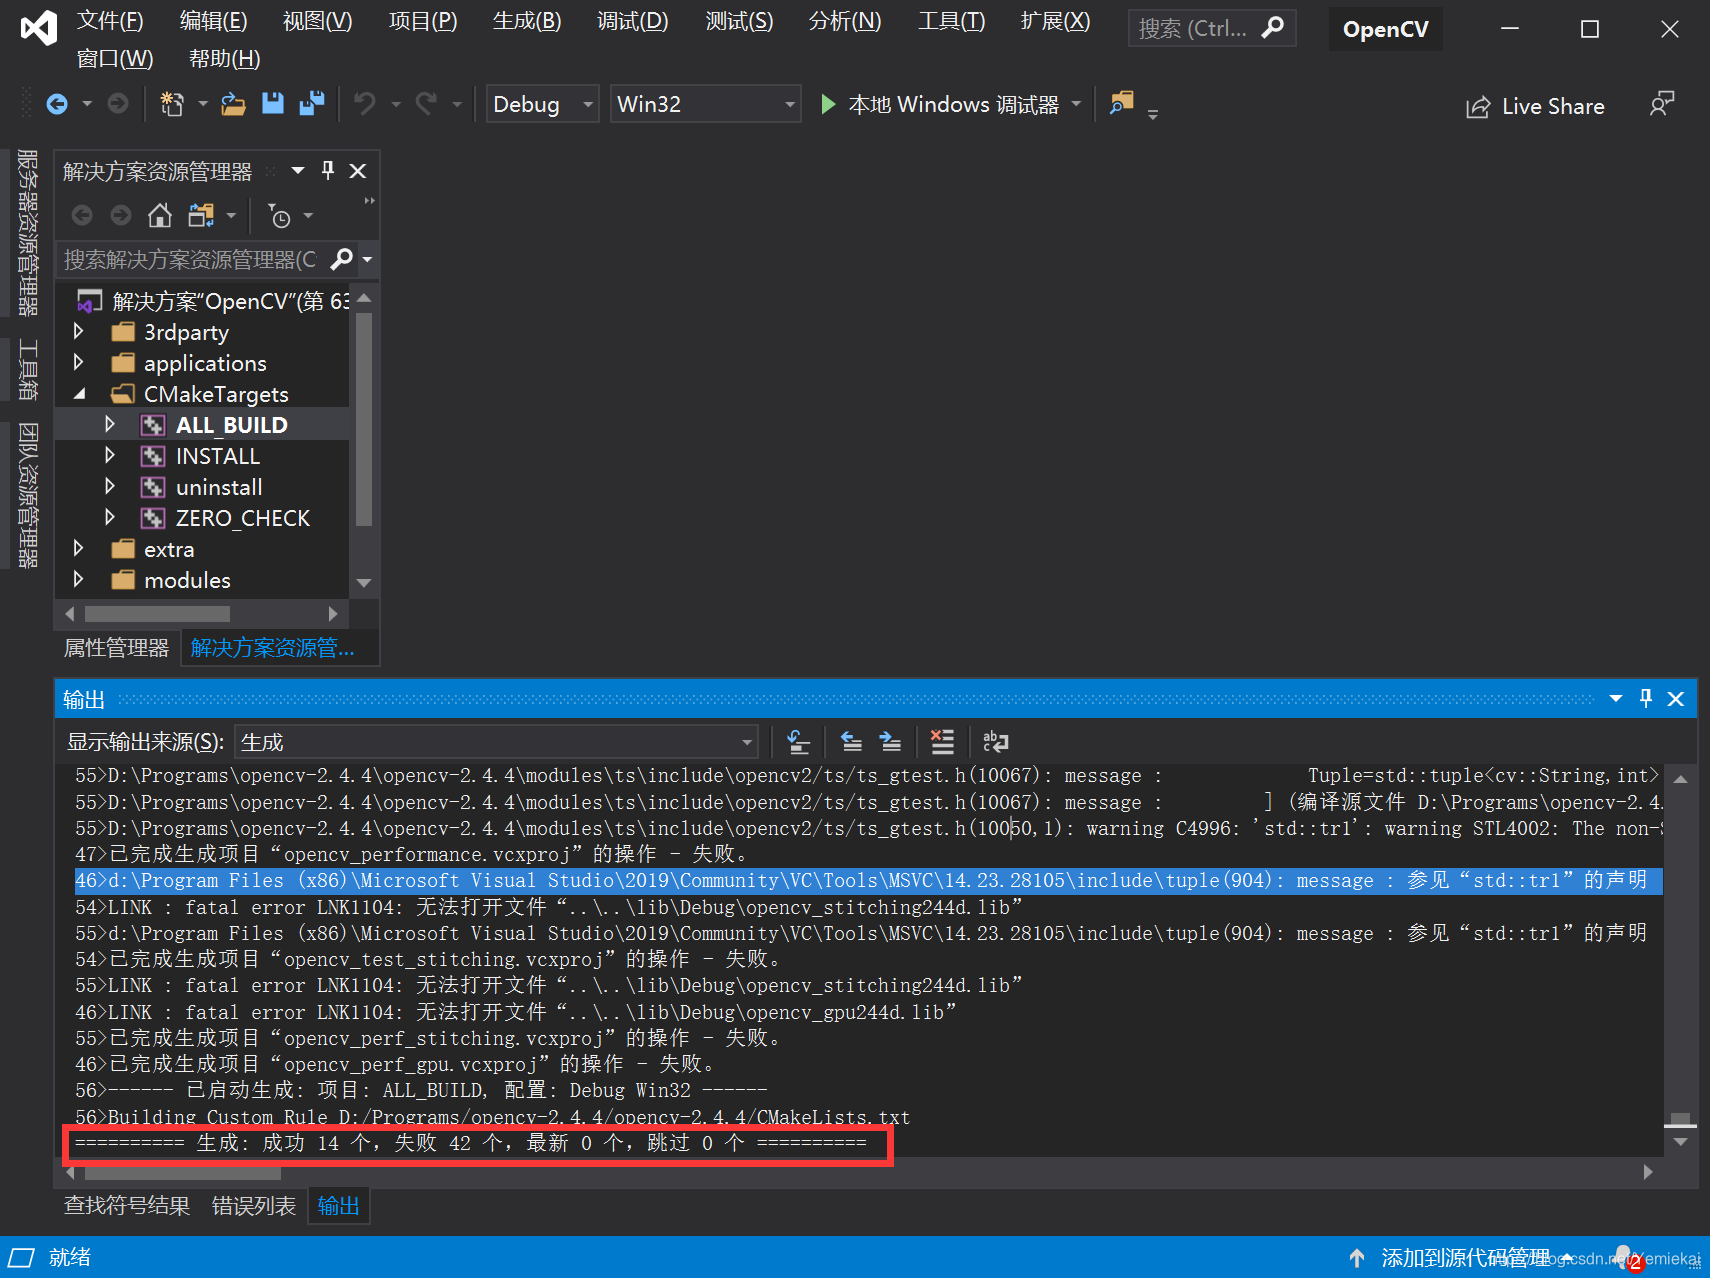Open the 调试(D) menu

pyautogui.click(x=632, y=21)
